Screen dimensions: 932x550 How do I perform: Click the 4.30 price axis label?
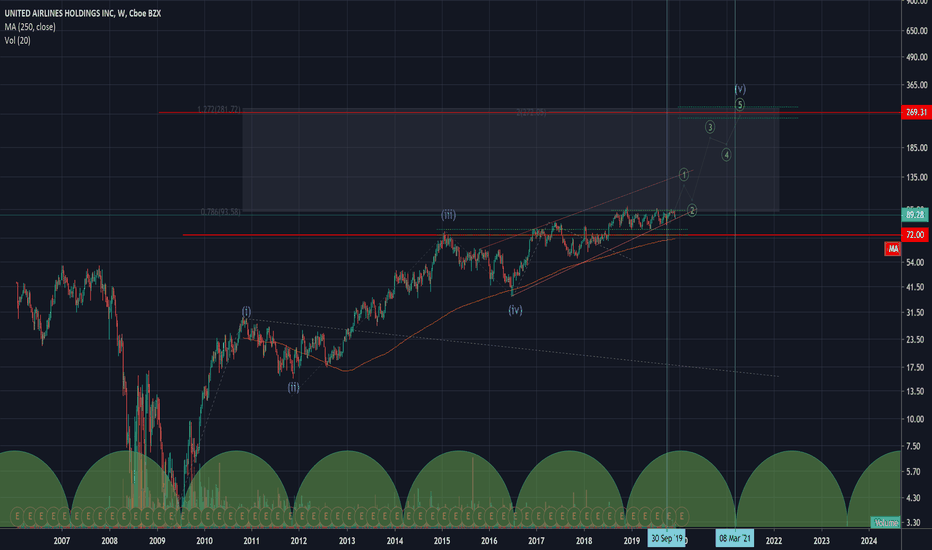click(914, 498)
